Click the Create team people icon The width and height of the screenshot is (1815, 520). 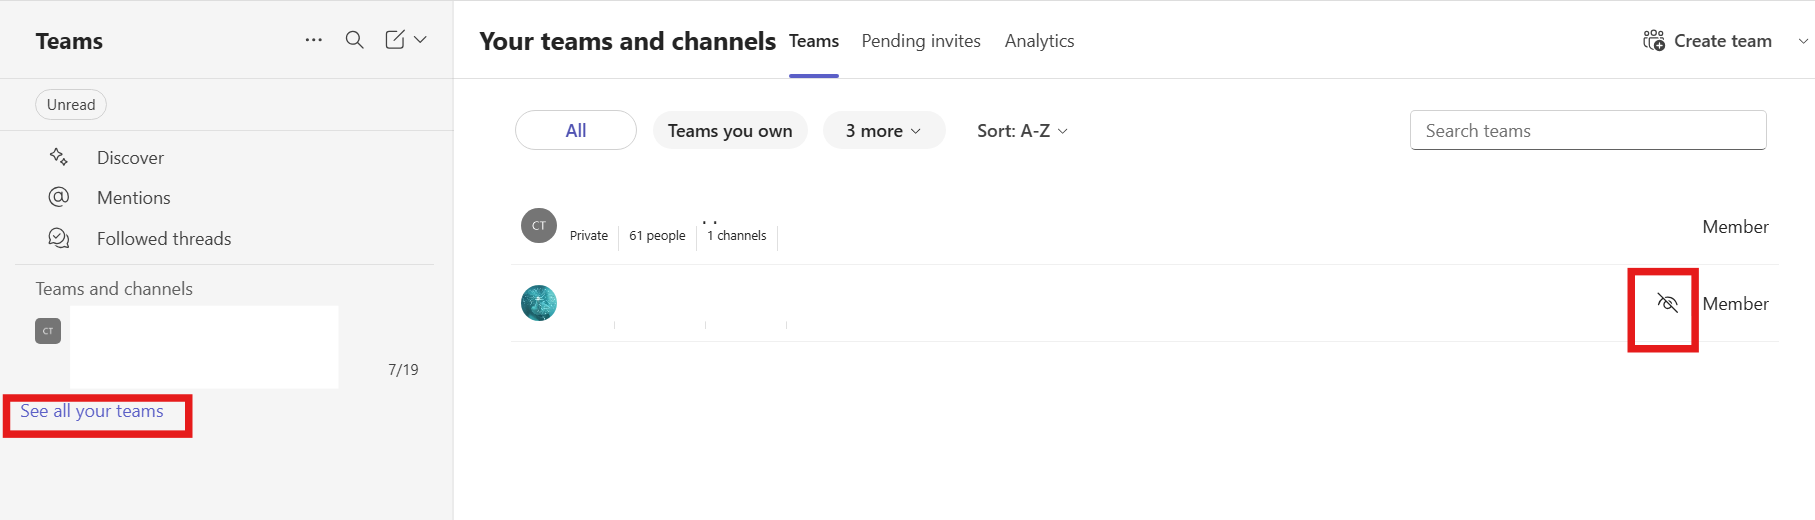point(1654,41)
